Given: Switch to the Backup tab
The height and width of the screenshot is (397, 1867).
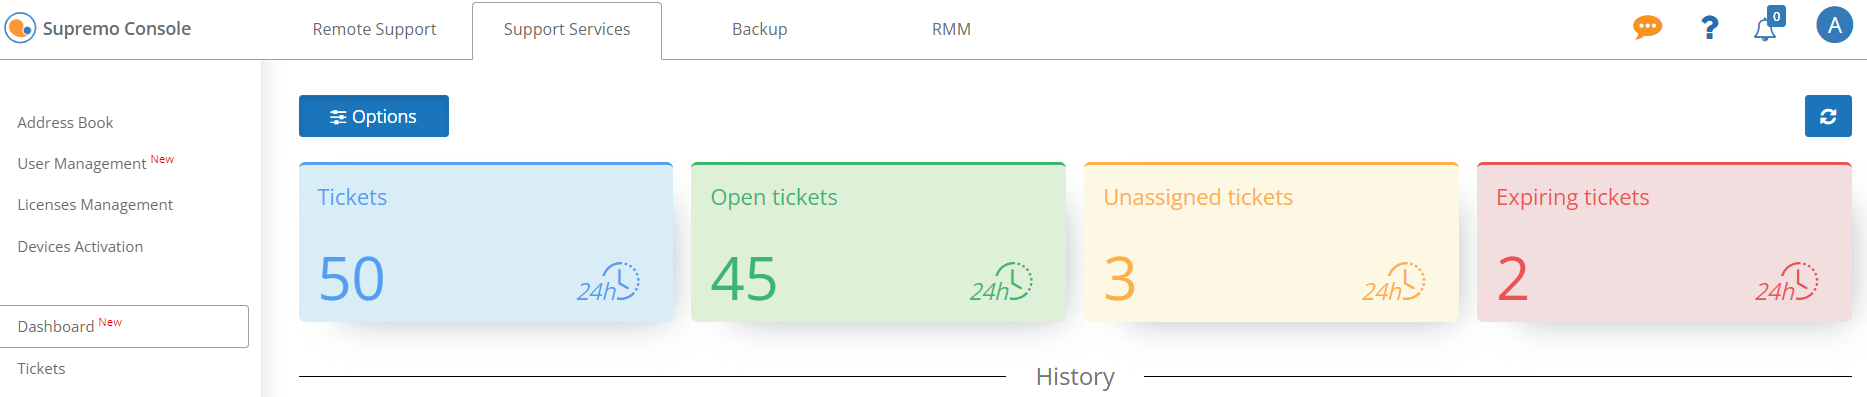Looking at the screenshot, I should tap(760, 30).
